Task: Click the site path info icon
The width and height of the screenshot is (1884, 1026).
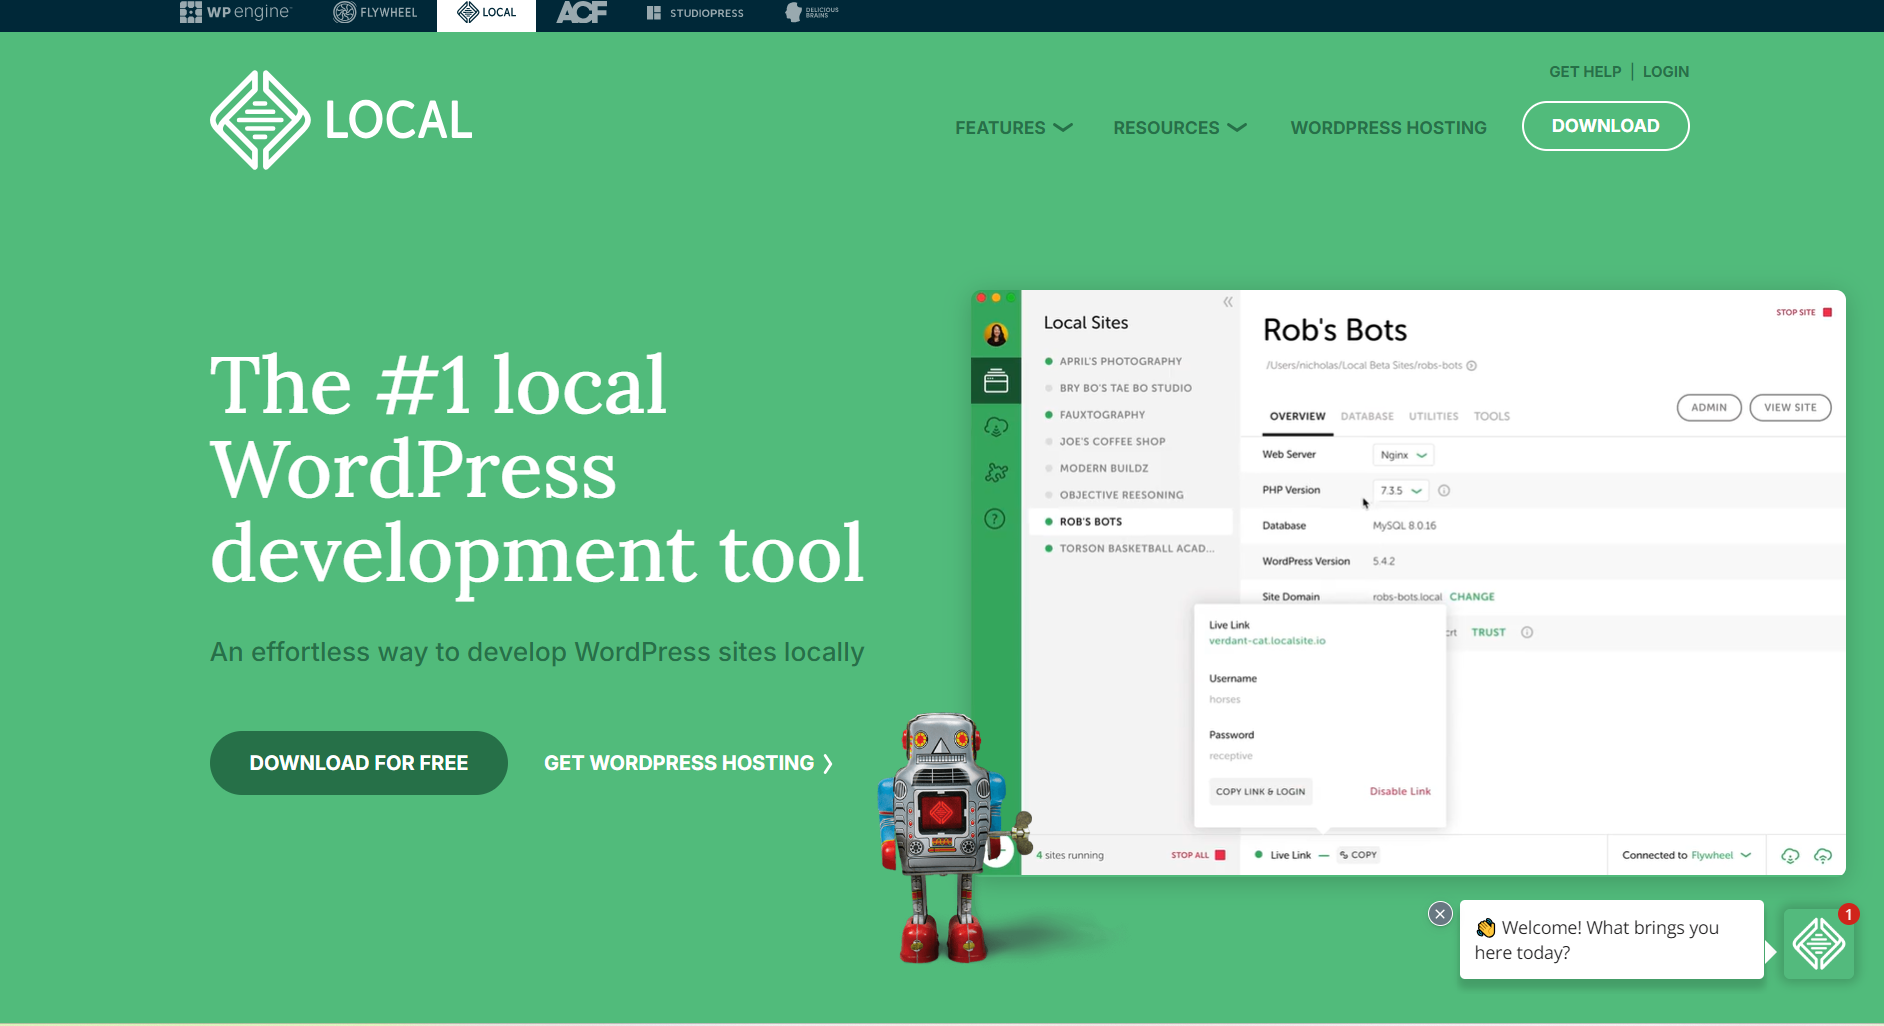Action: pos(1472,366)
